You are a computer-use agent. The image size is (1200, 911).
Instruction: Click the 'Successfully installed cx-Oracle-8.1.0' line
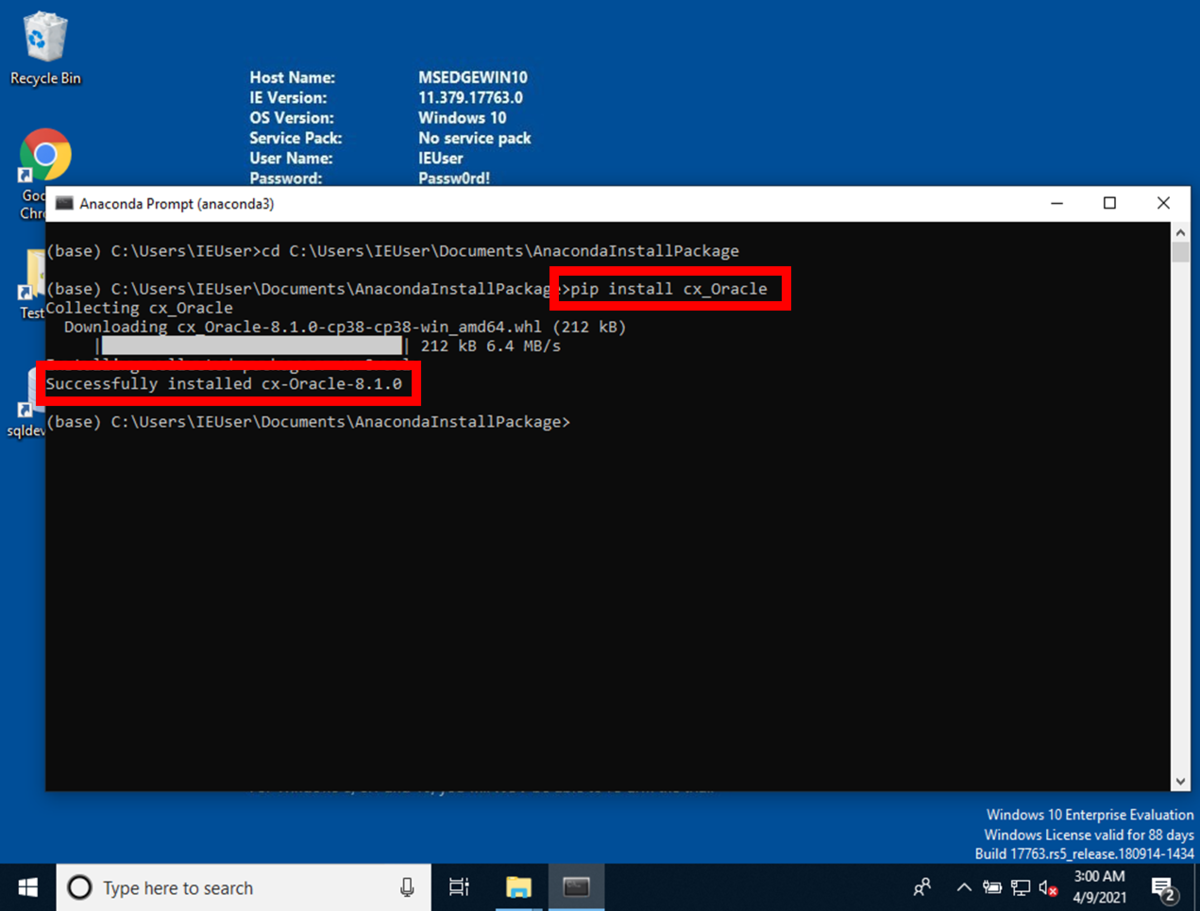click(224, 384)
